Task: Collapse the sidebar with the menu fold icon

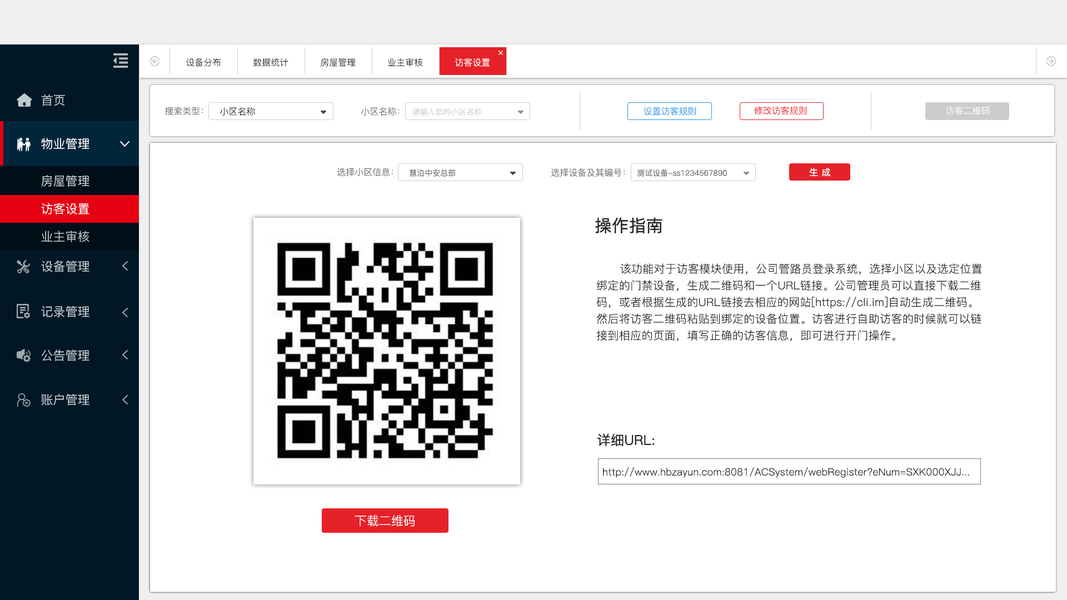Action: click(120, 61)
